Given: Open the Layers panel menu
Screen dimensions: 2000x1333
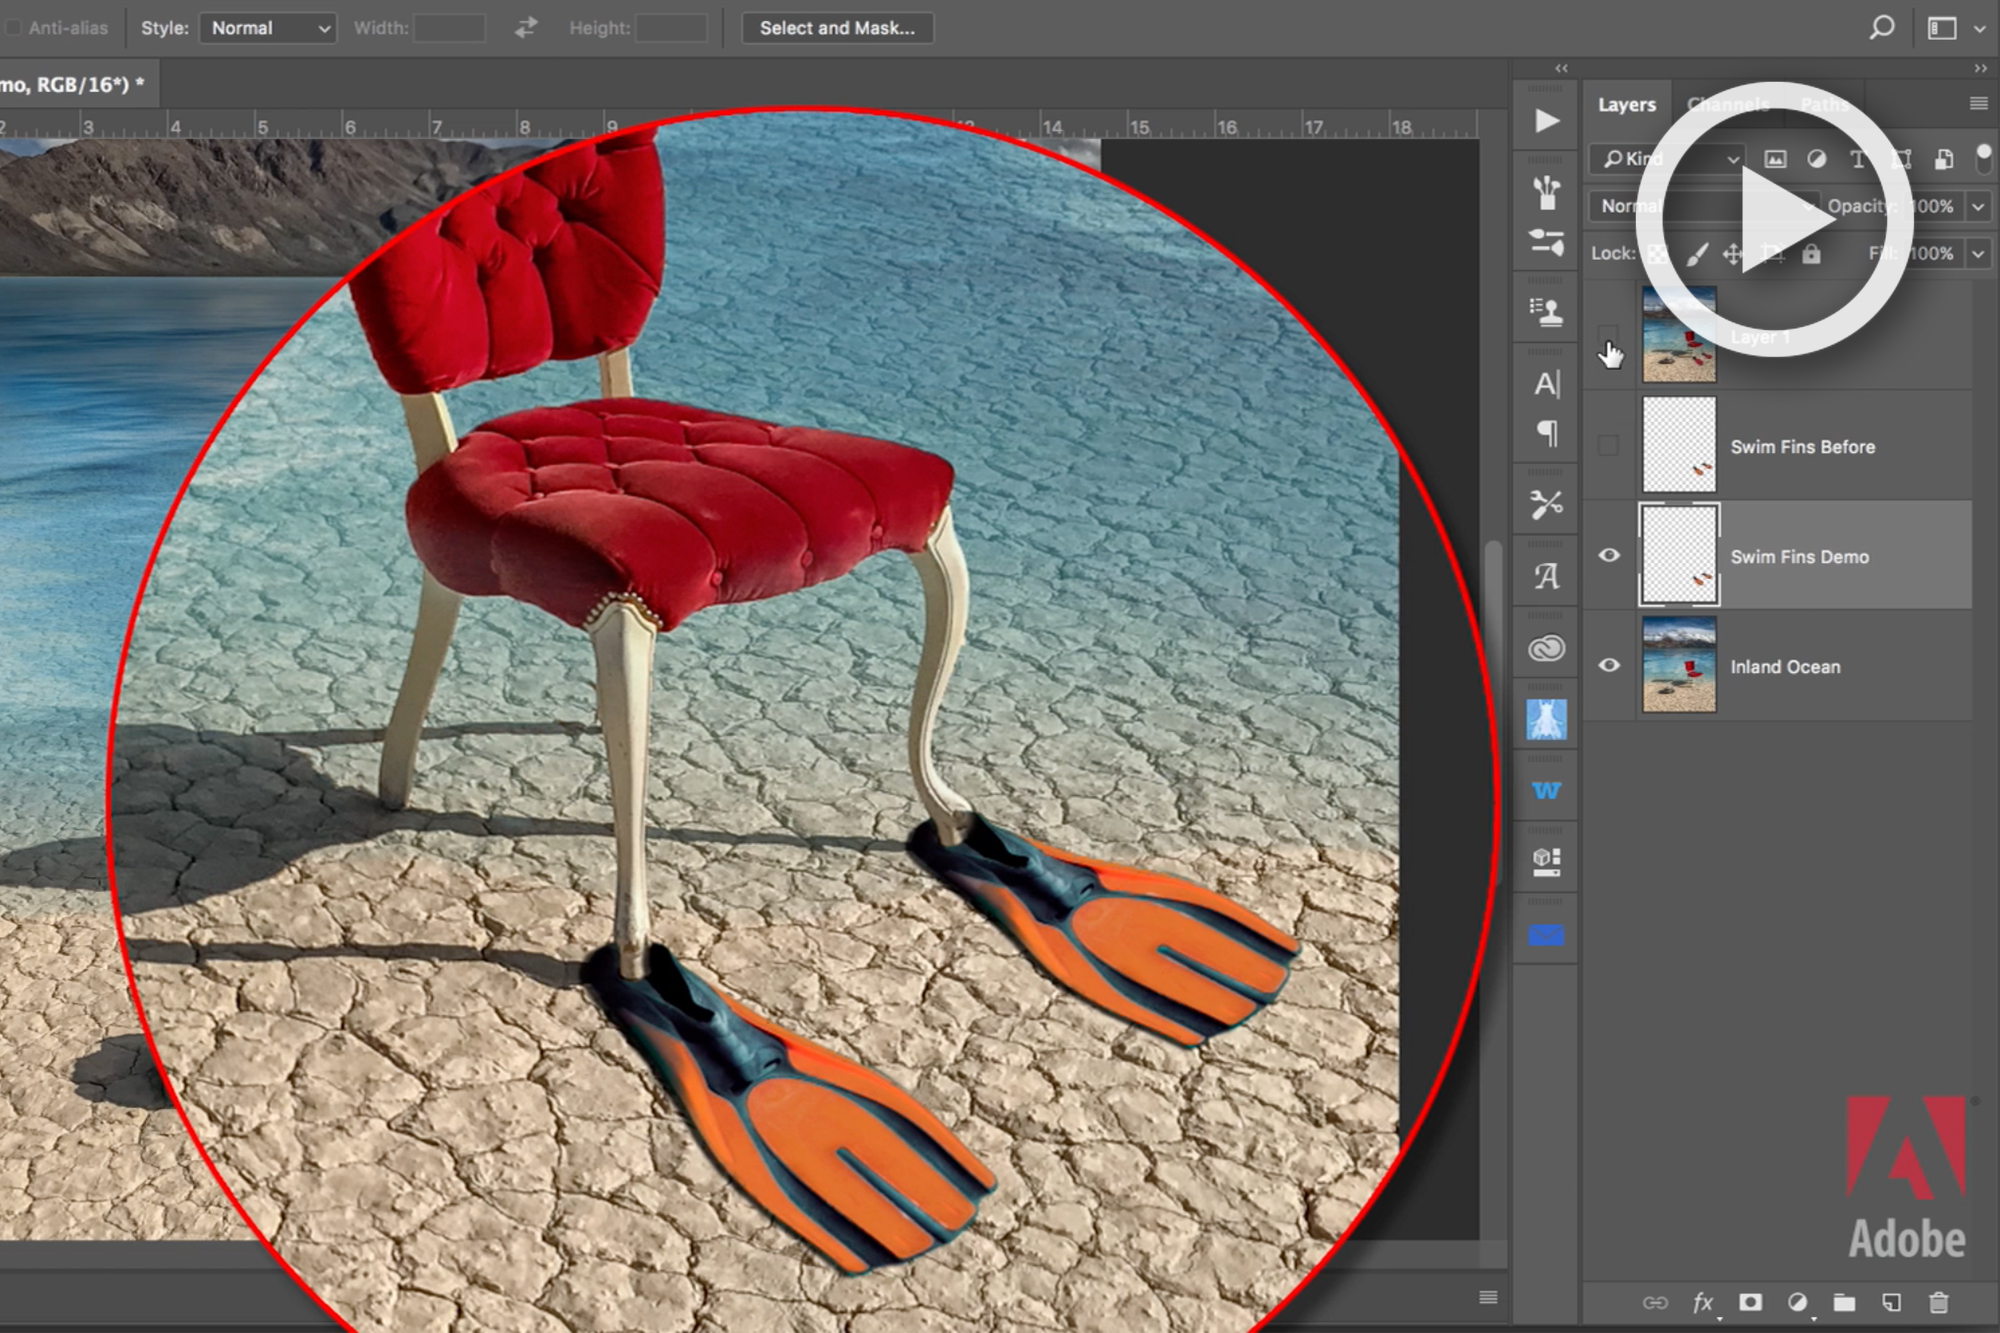Looking at the screenshot, I should (1978, 103).
